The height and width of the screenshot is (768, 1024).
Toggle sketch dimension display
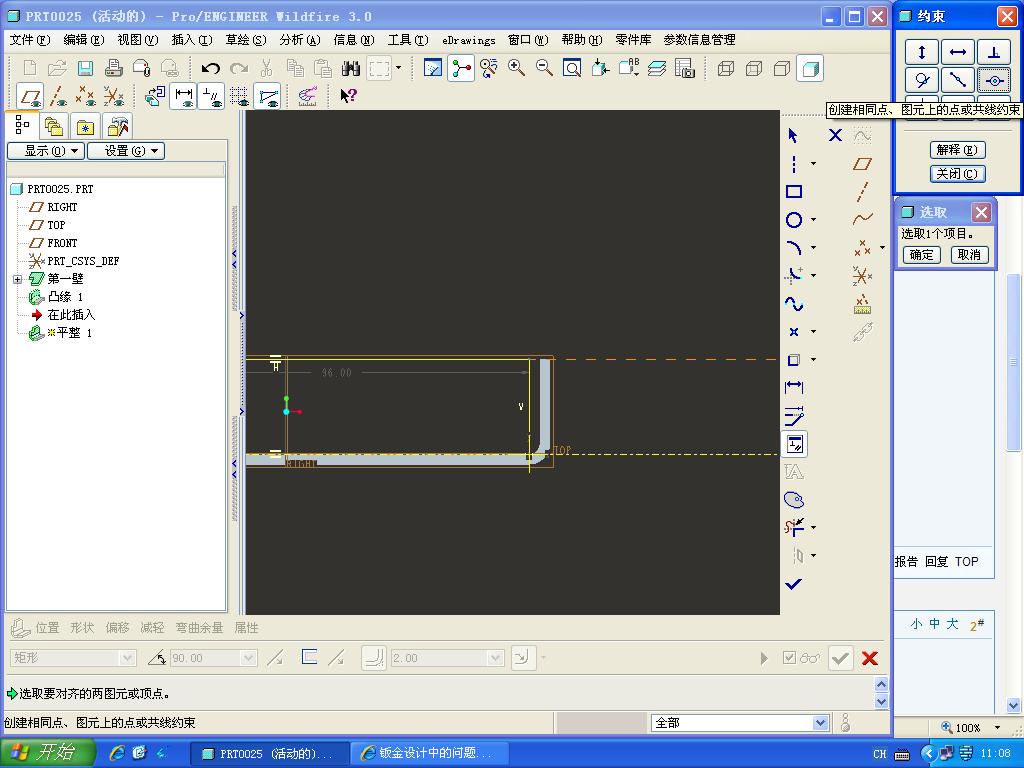pos(183,96)
